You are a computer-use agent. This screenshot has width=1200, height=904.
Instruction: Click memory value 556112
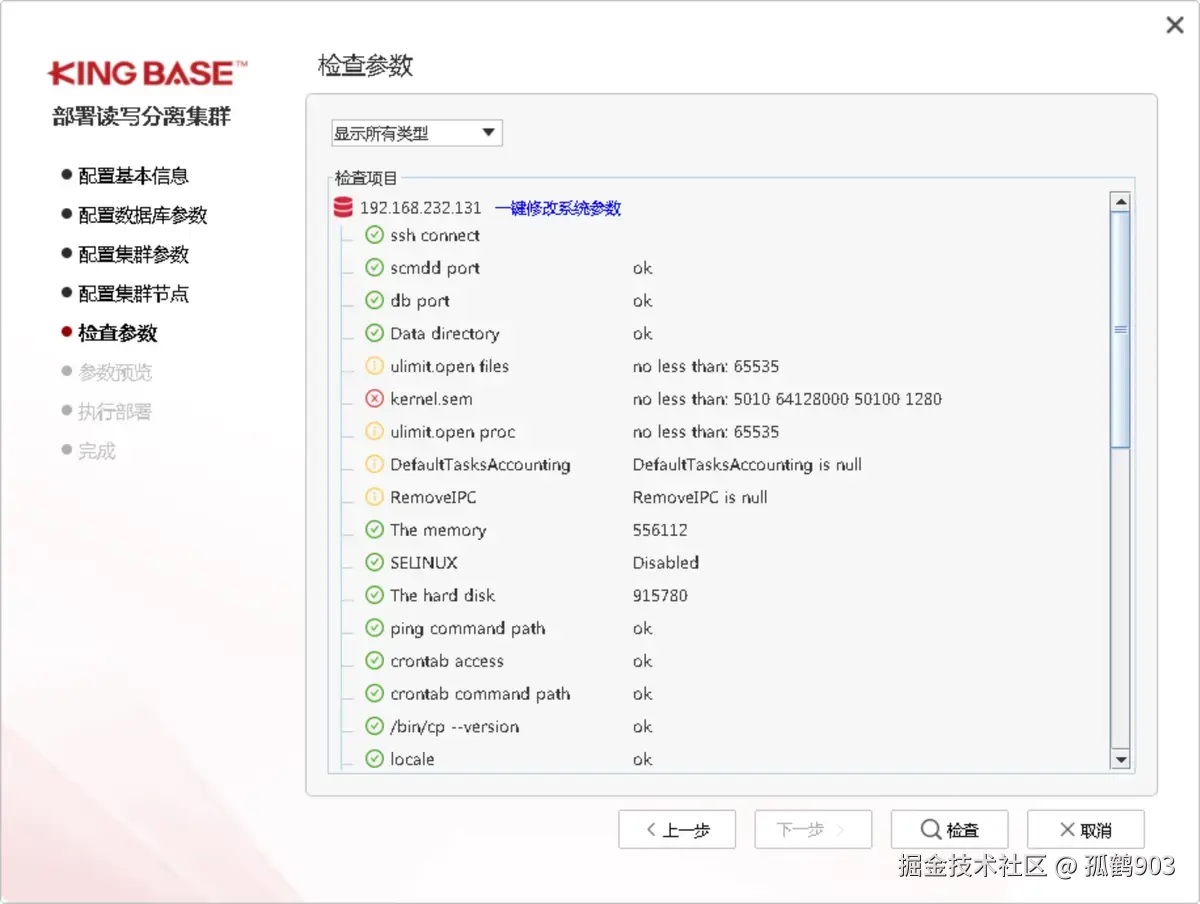point(660,530)
